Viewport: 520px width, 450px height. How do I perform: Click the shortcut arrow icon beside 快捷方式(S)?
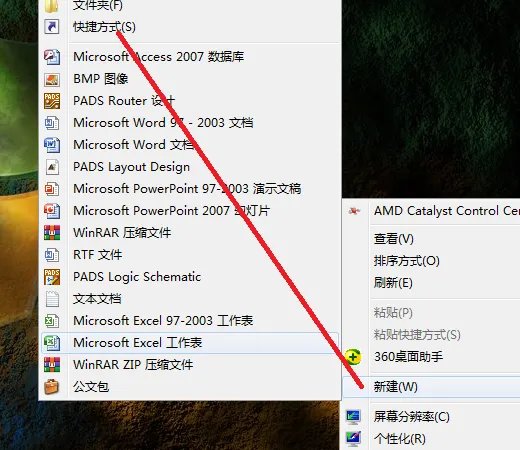52,27
